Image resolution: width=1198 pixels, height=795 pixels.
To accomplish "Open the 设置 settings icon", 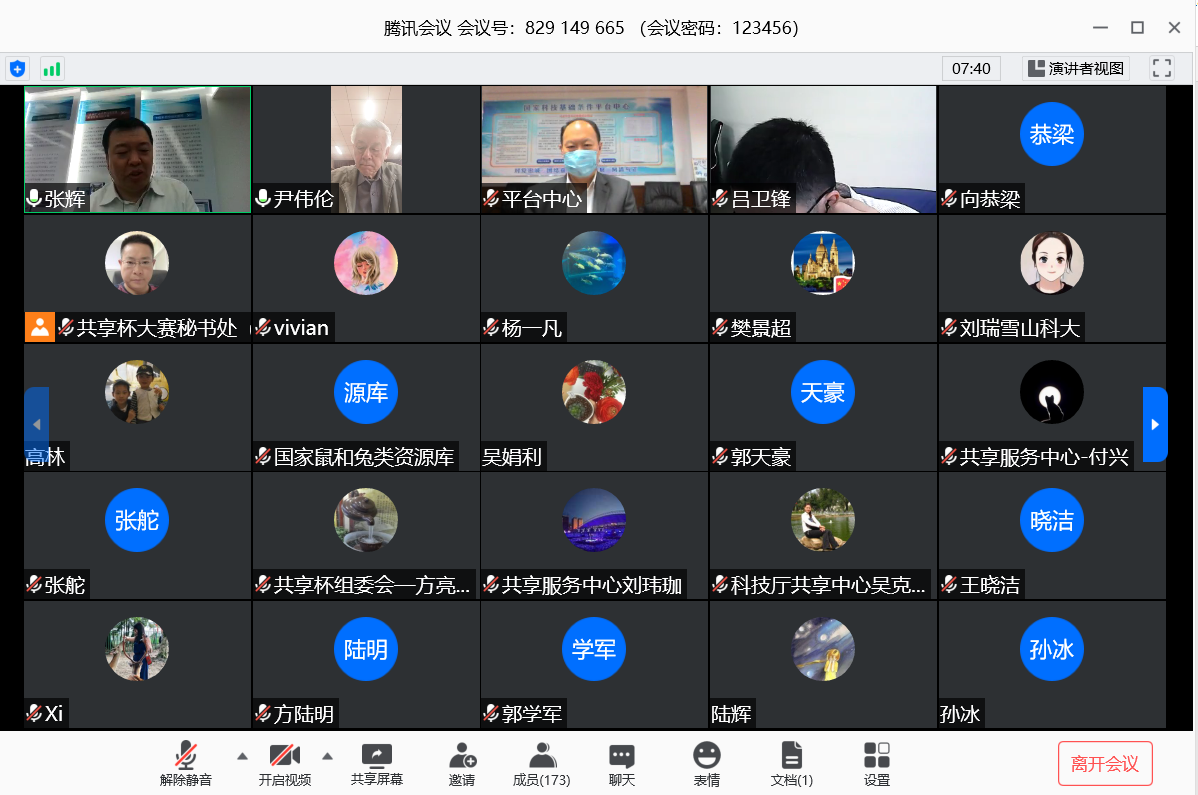I will tap(876, 764).
